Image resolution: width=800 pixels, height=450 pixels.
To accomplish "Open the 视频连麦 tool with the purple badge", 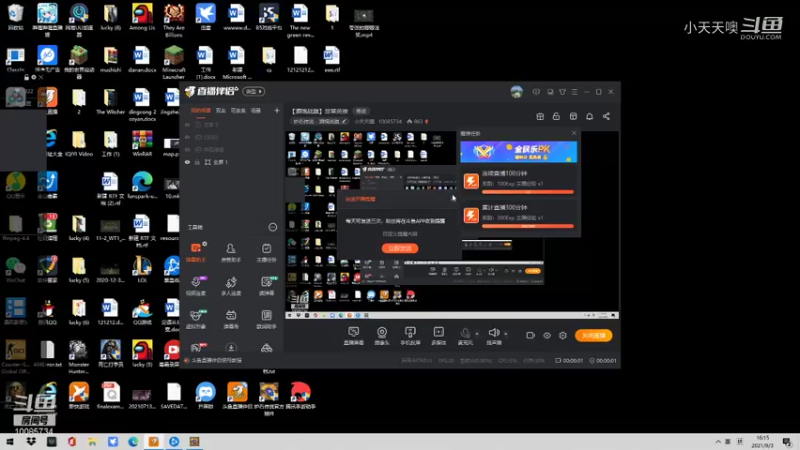I will pos(196,286).
